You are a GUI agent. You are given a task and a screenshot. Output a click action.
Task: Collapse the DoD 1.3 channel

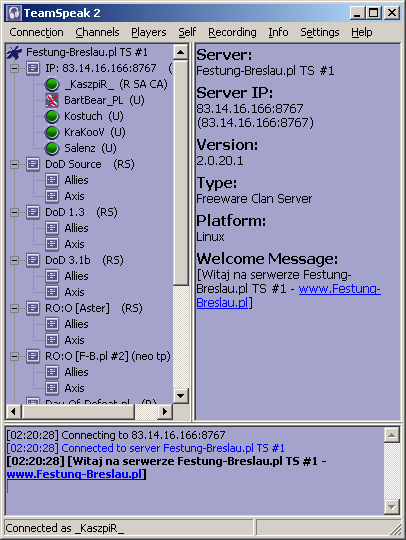[14, 212]
